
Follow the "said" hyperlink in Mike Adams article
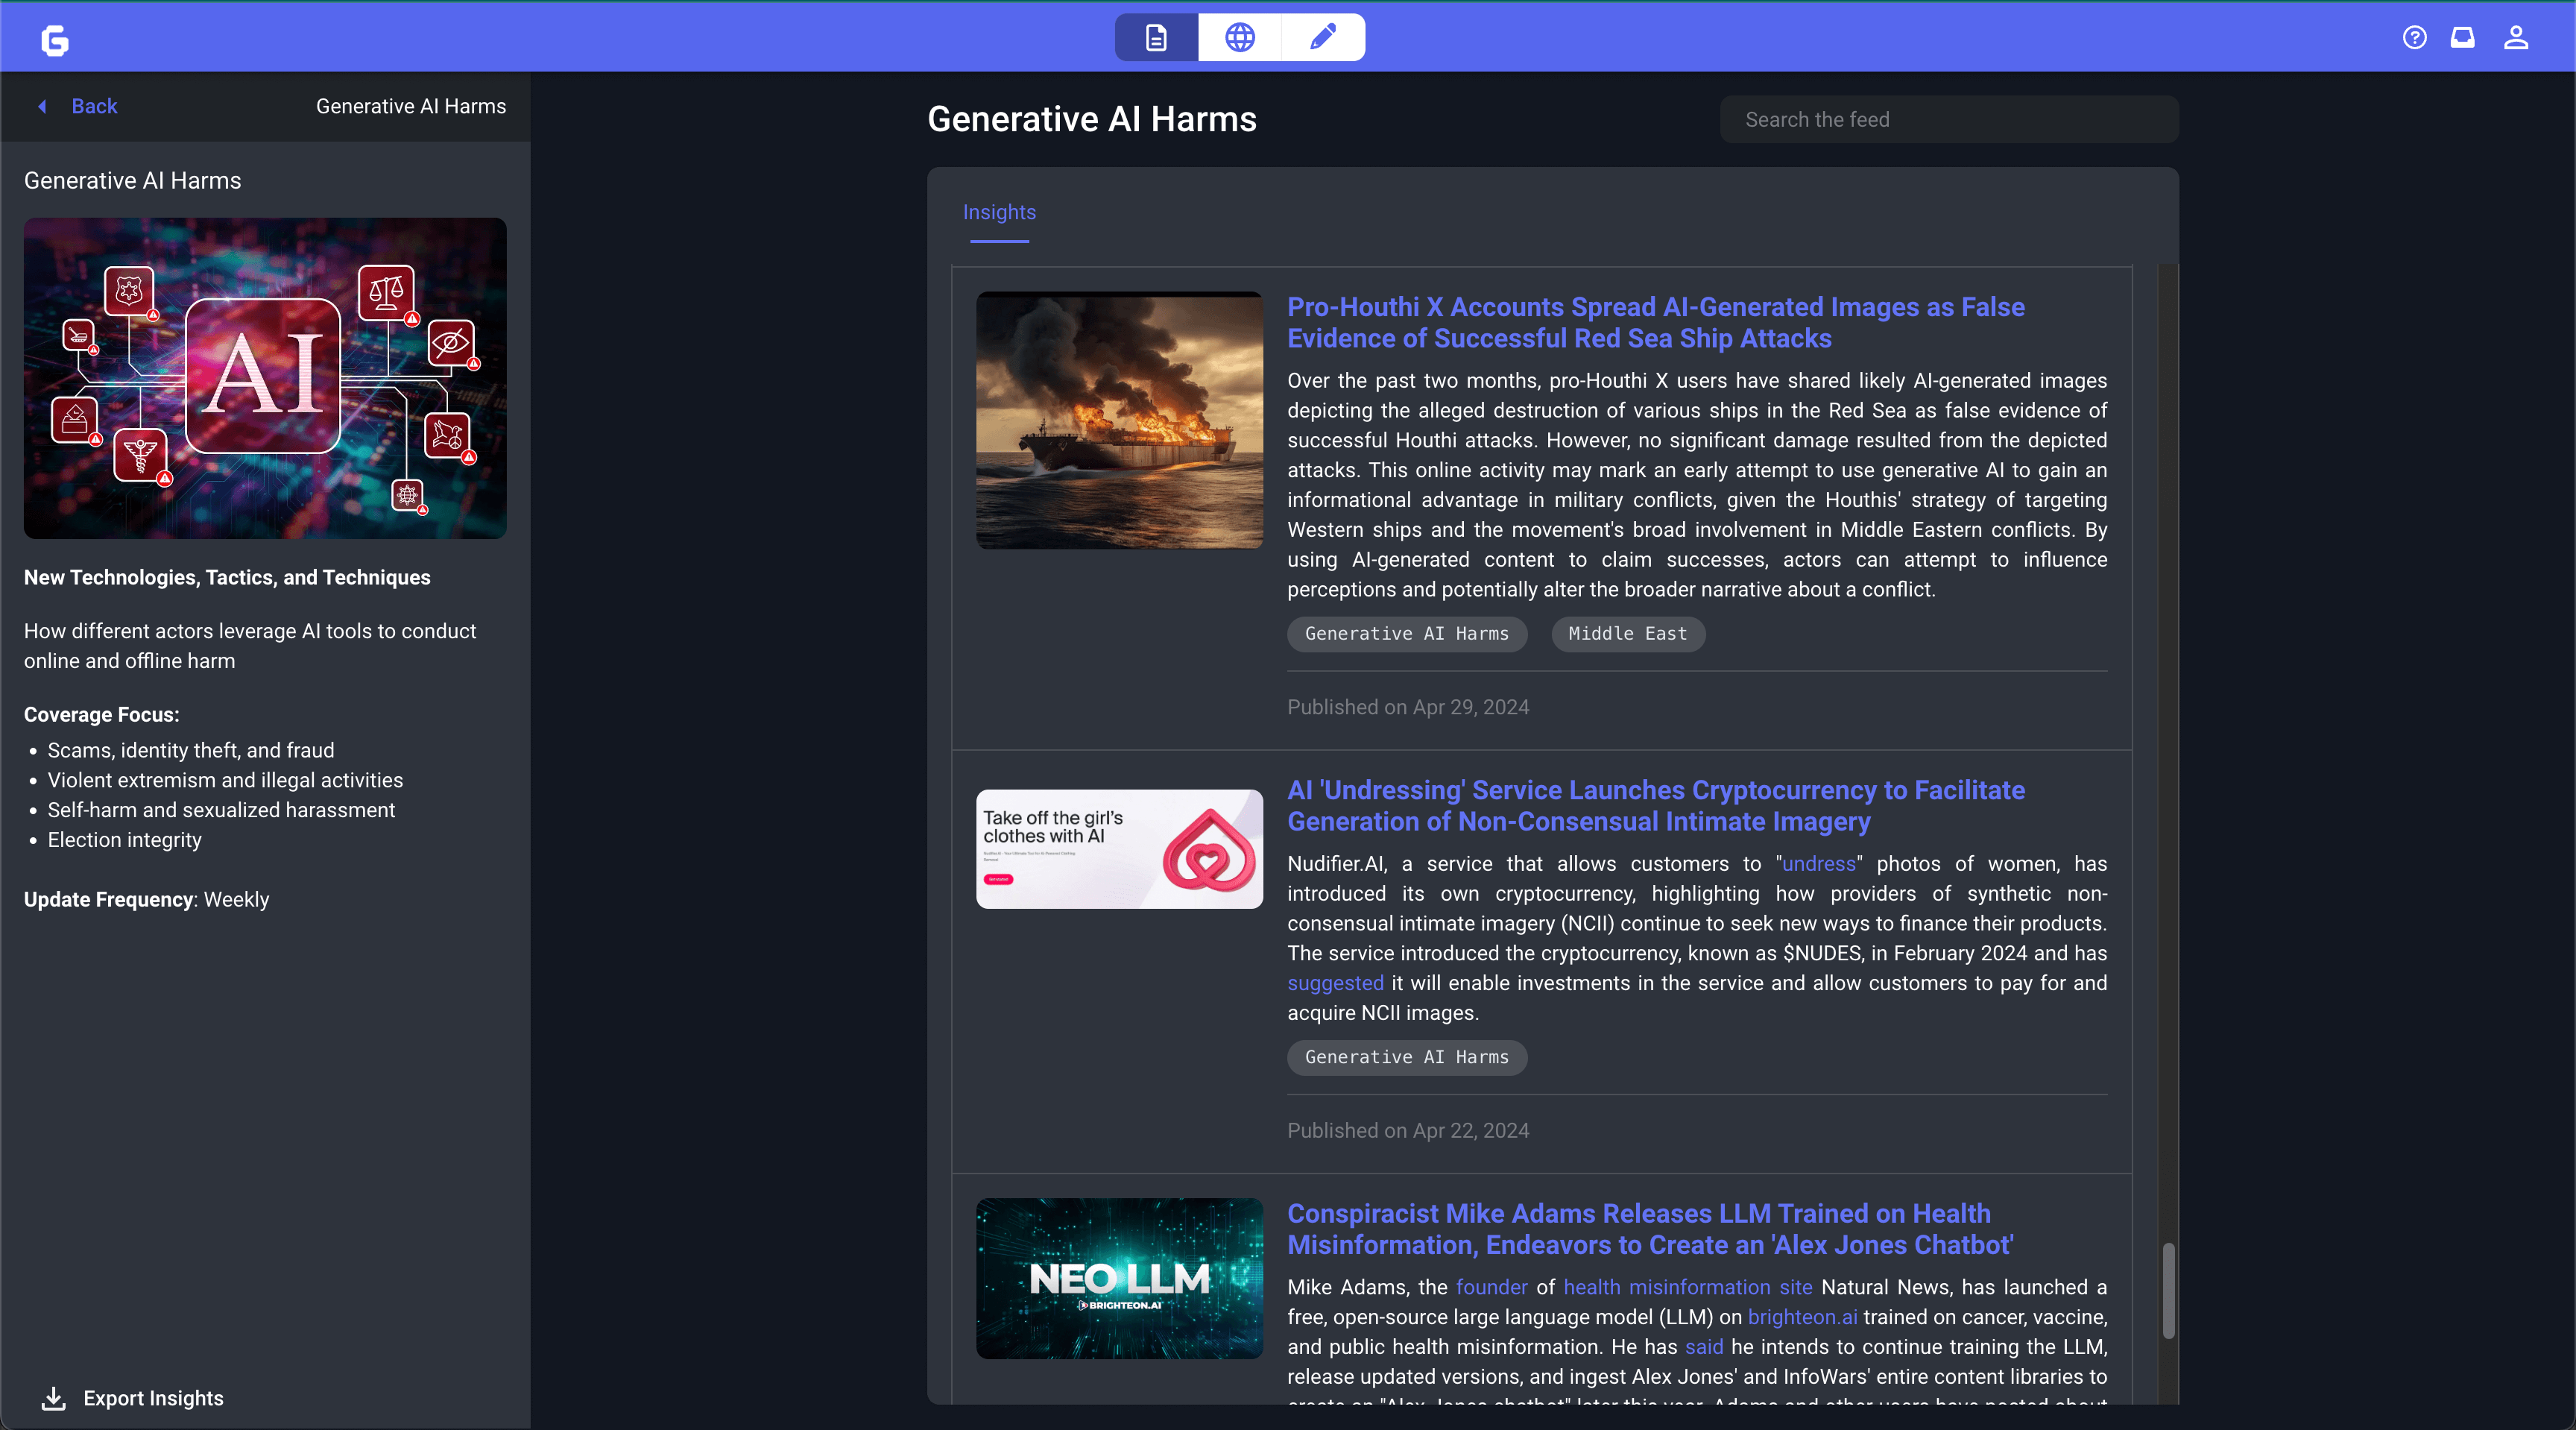click(1703, 1347)
